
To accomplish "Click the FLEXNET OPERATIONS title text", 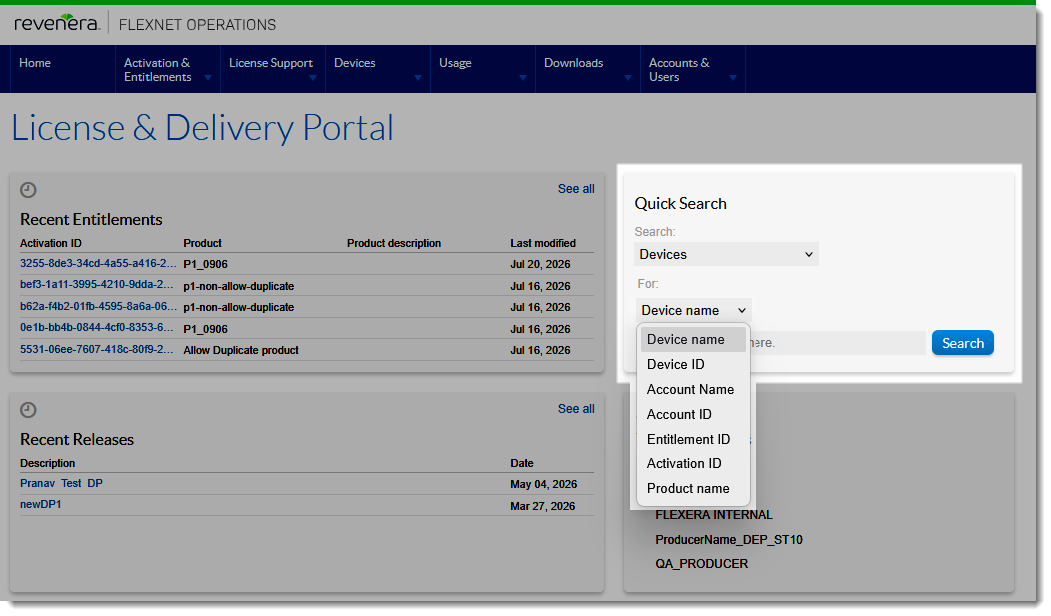I will click(197, 25).
